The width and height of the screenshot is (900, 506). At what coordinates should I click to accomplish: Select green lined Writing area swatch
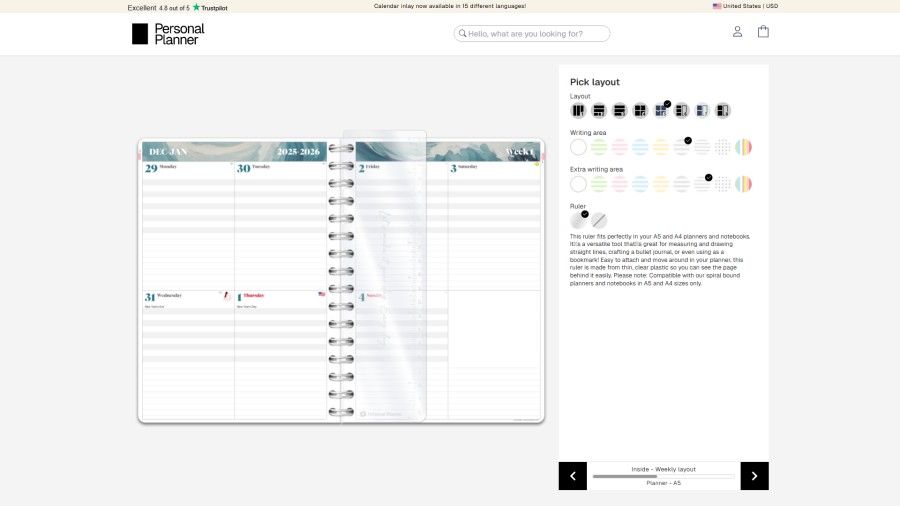(599, 147)
